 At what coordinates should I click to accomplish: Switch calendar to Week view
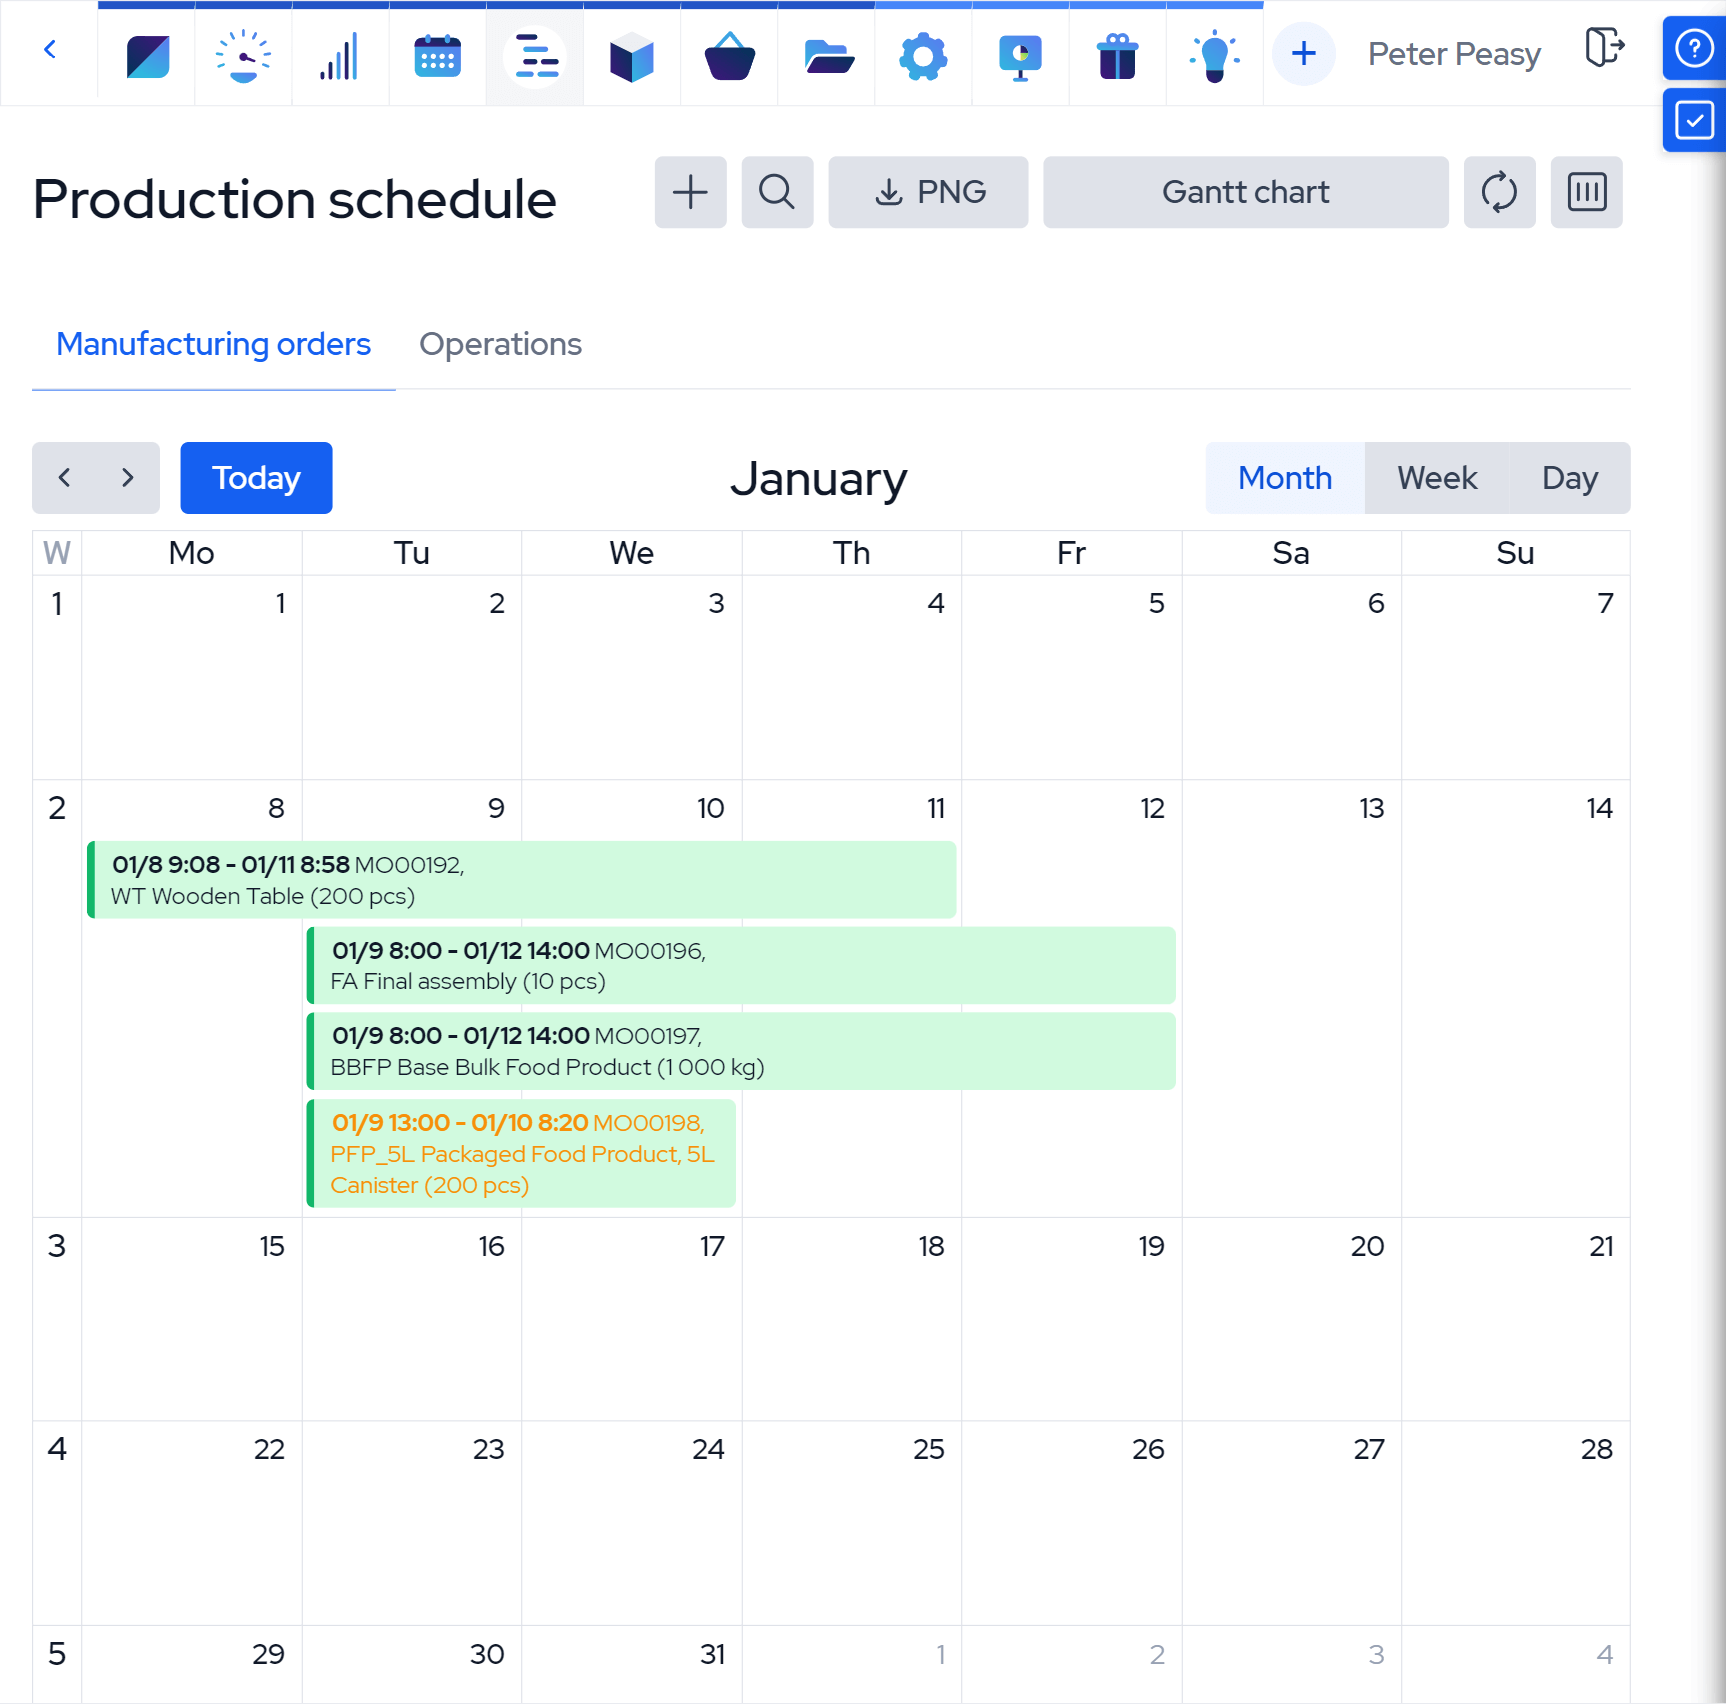[1436, 478]
